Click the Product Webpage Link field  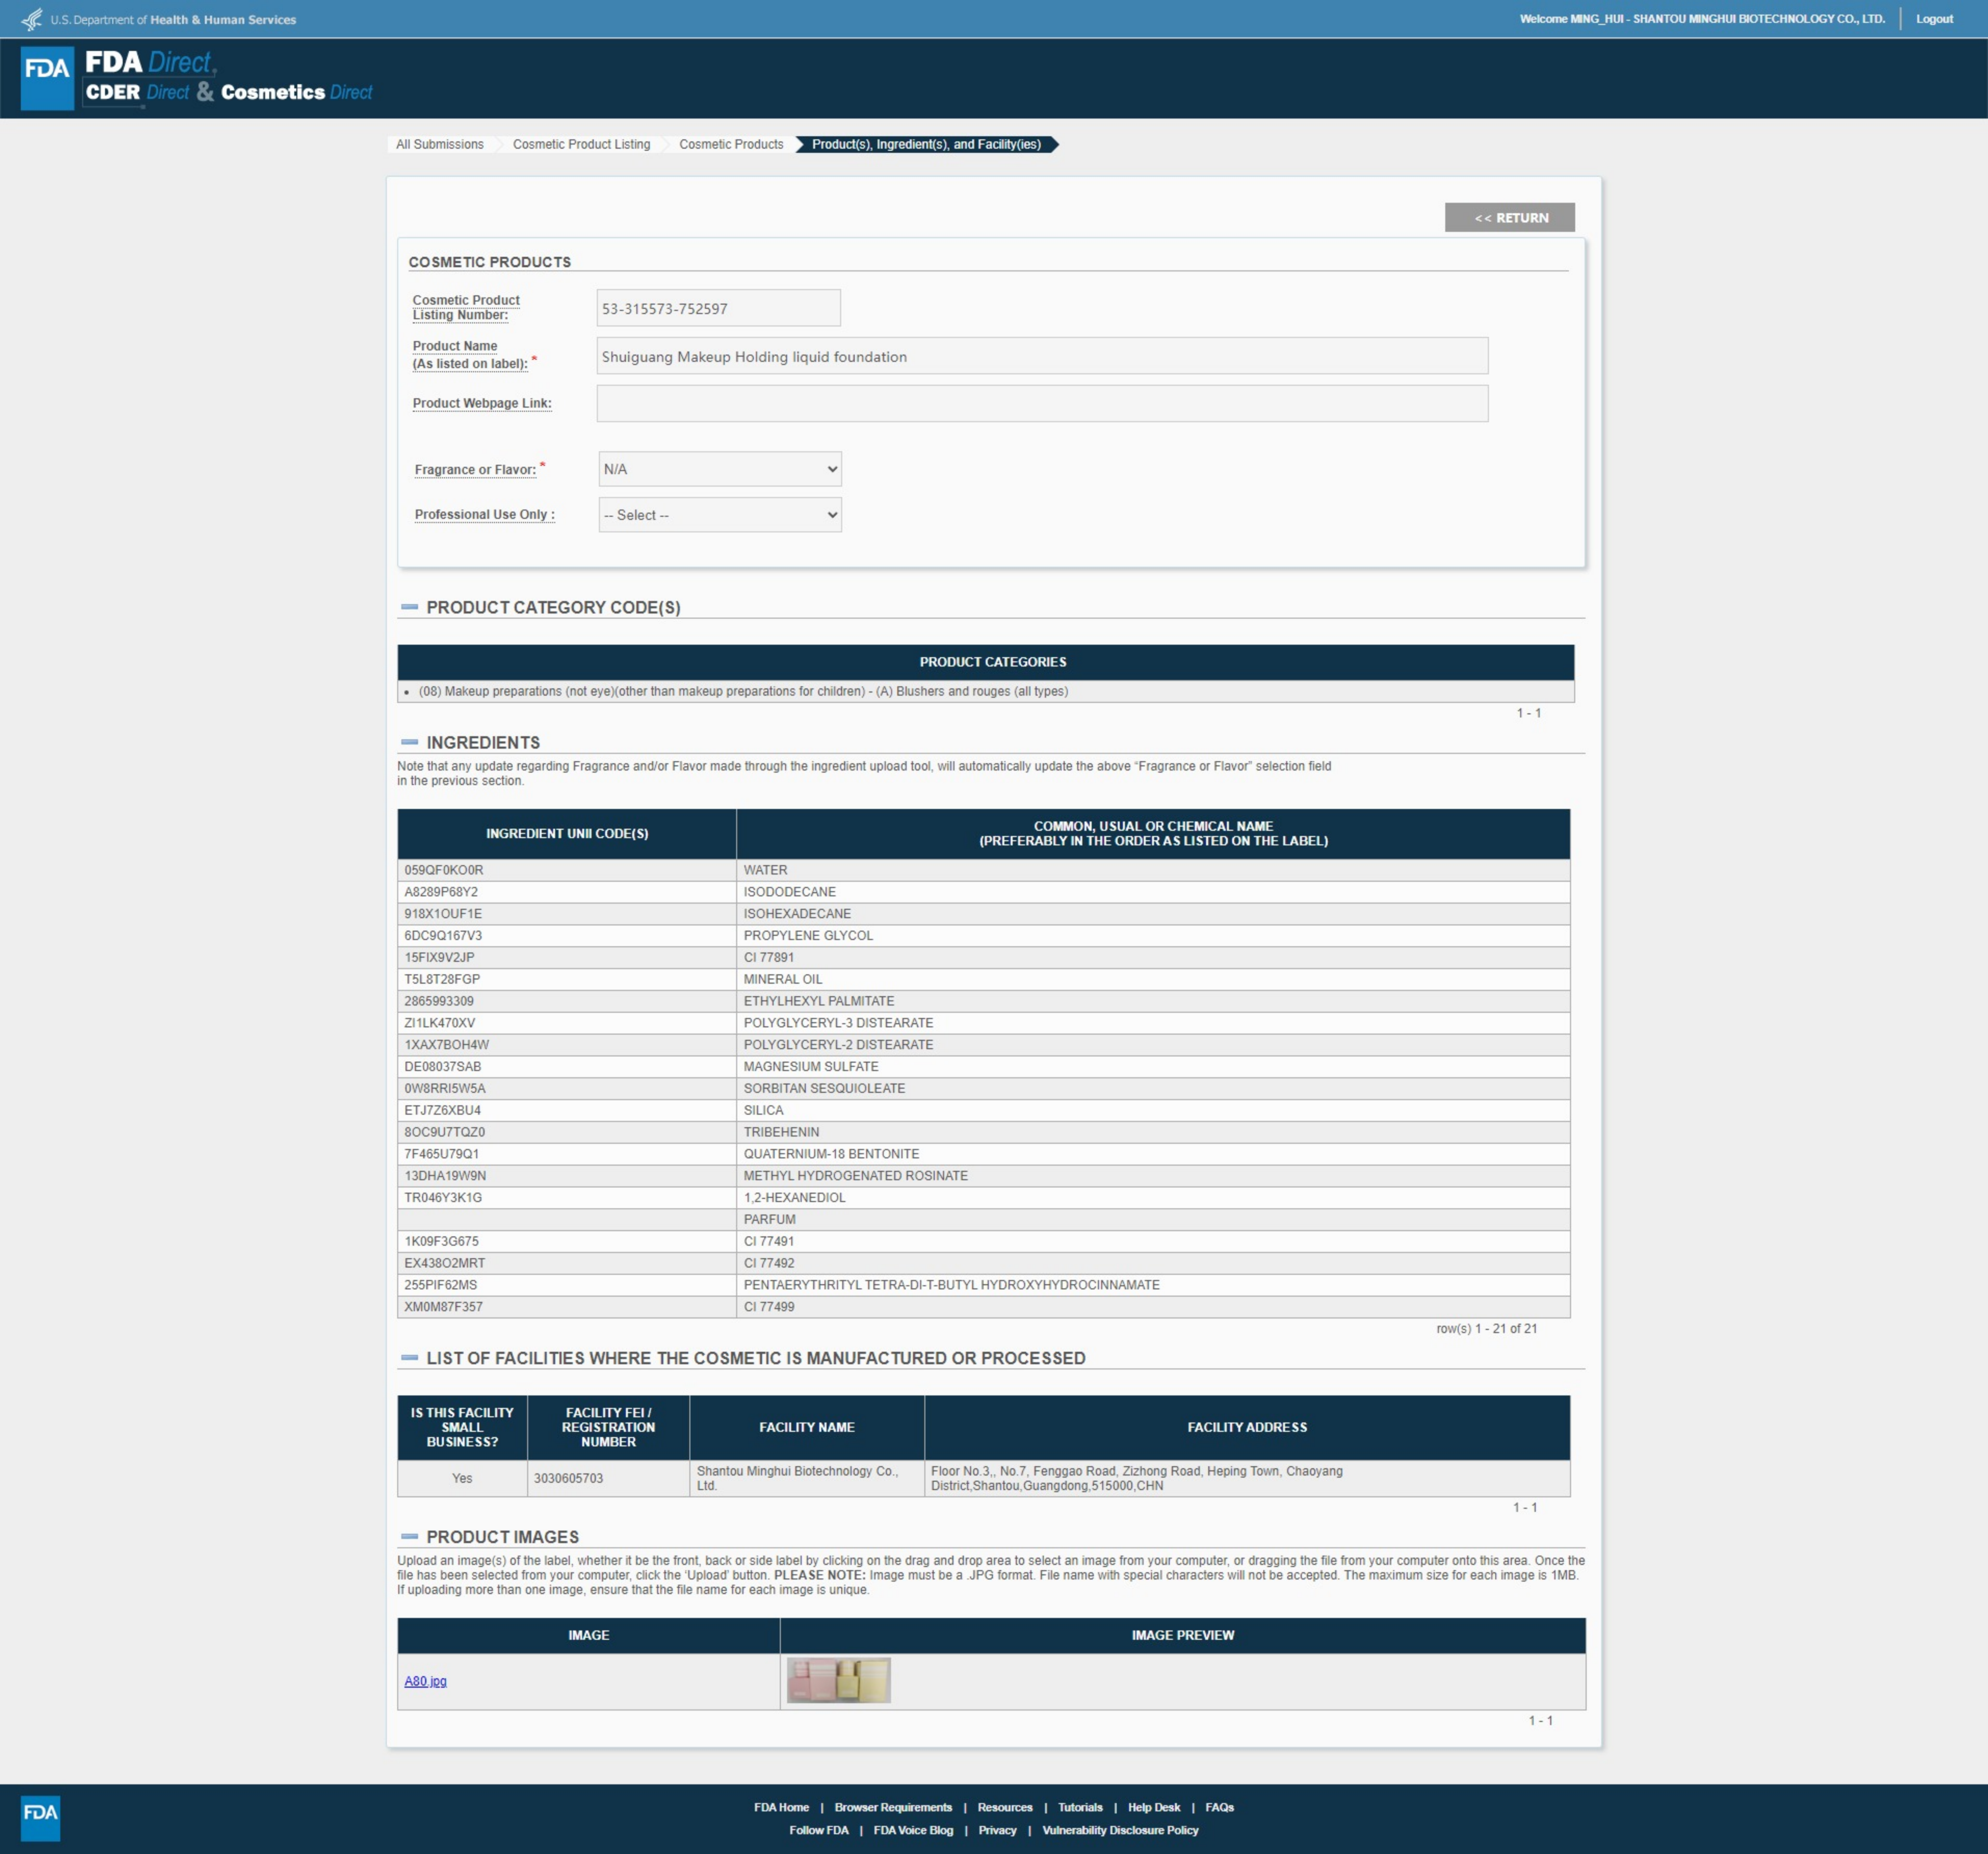tap(1041, 404)
